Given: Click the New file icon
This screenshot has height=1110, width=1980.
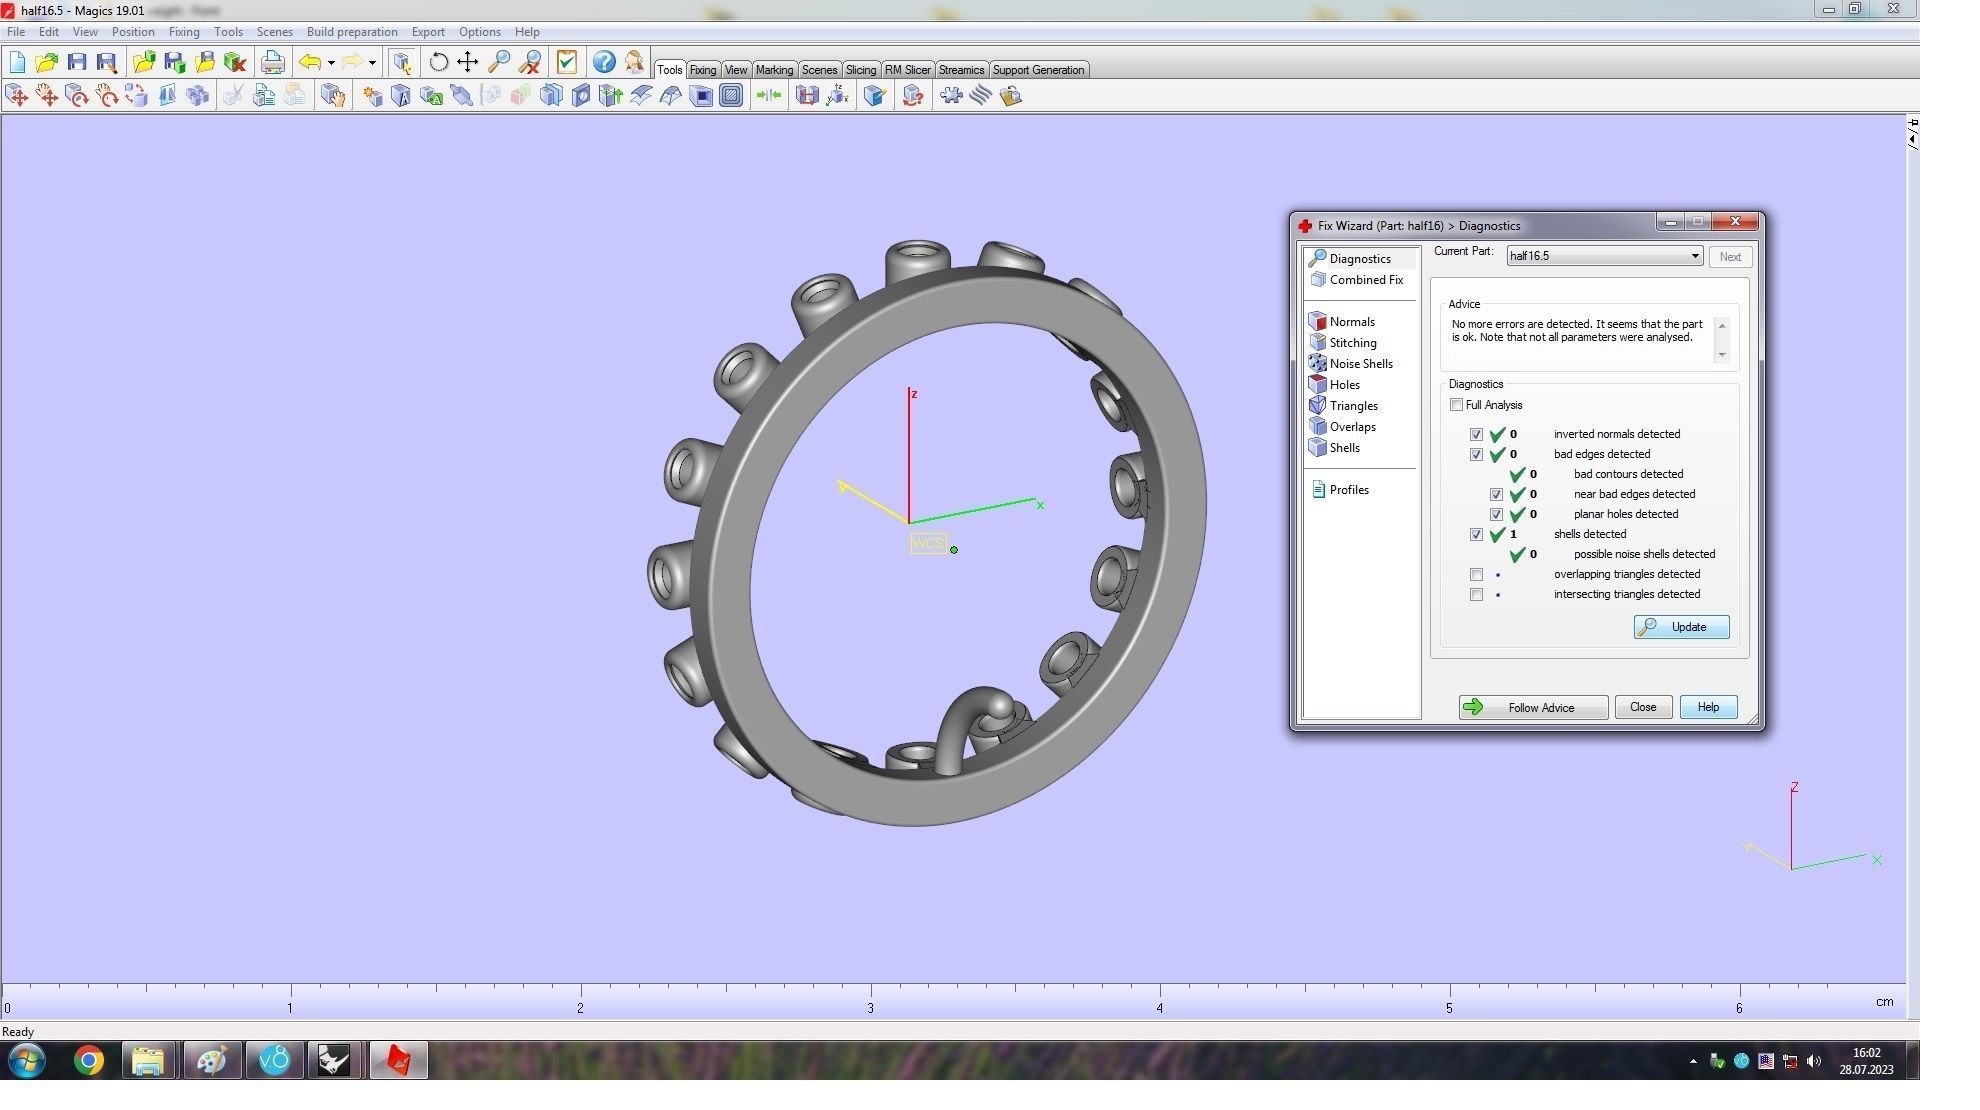Looking at the screenshot, I should coord(17,62).
